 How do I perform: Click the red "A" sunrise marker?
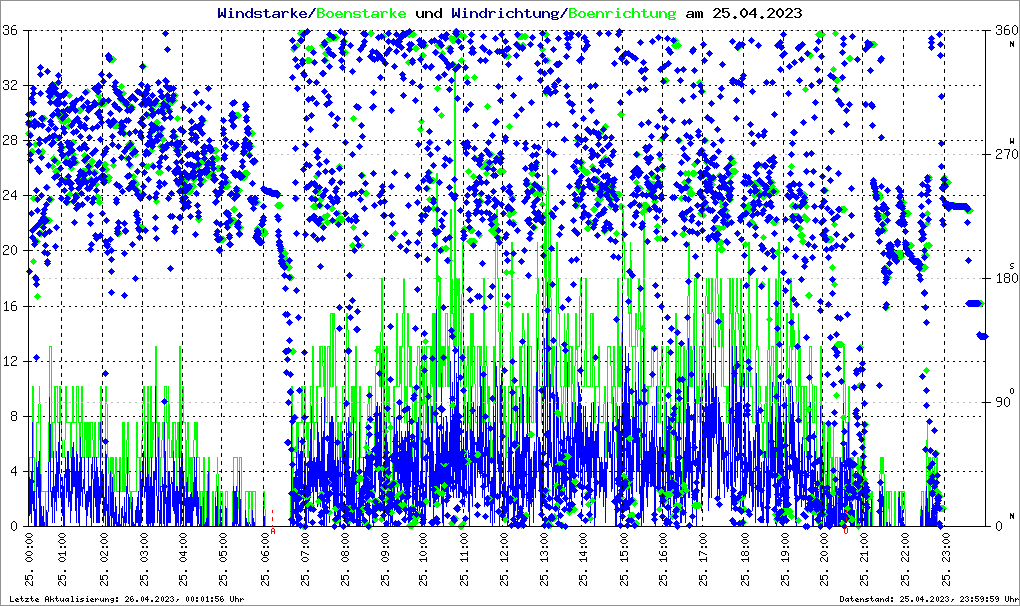273,531
